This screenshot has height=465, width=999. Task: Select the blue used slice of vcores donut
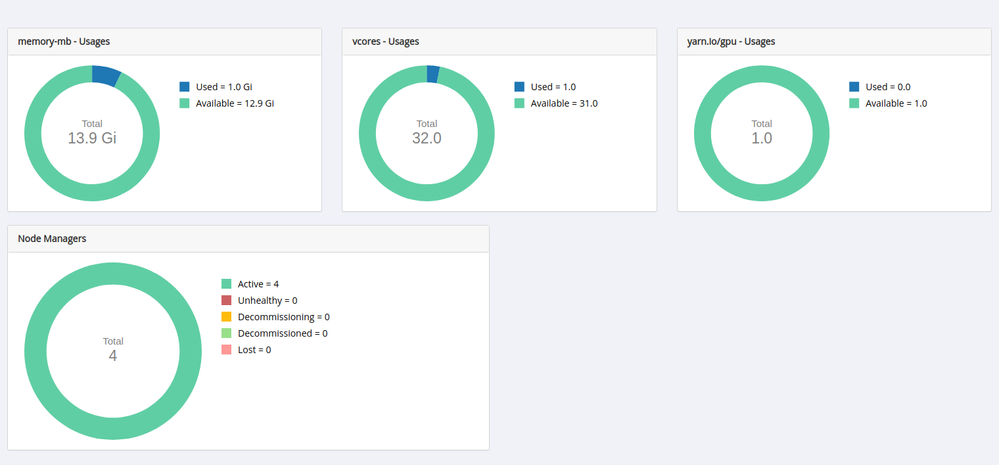(x=433, y=74)
